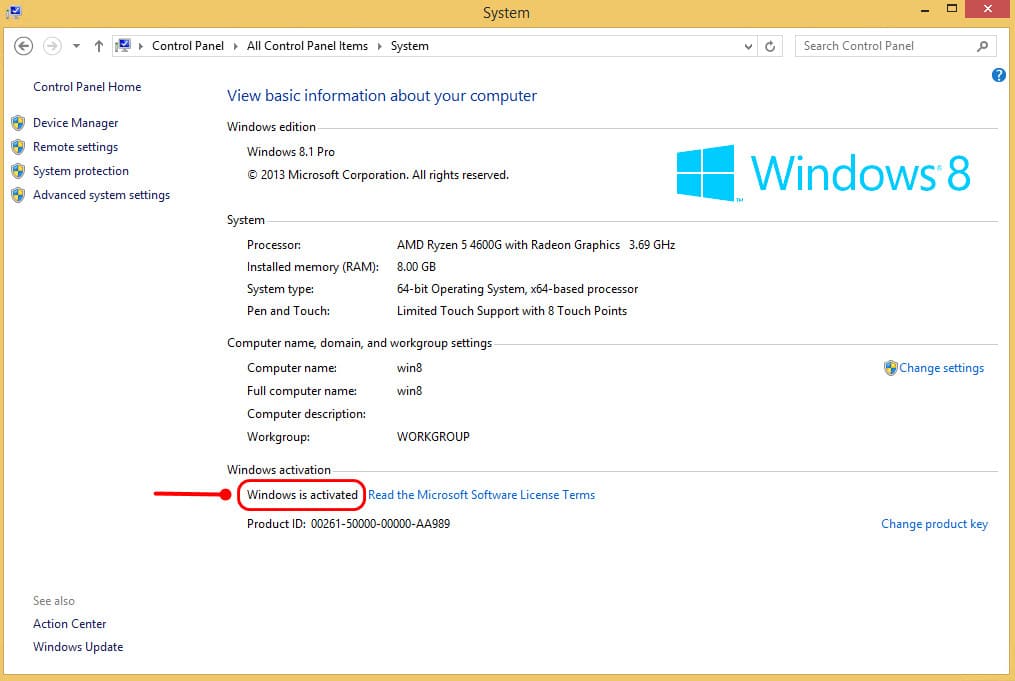Click Change product key
The height and width of the screenshot is (681, 1015).
pyautogui.click(x=934, y=524)
